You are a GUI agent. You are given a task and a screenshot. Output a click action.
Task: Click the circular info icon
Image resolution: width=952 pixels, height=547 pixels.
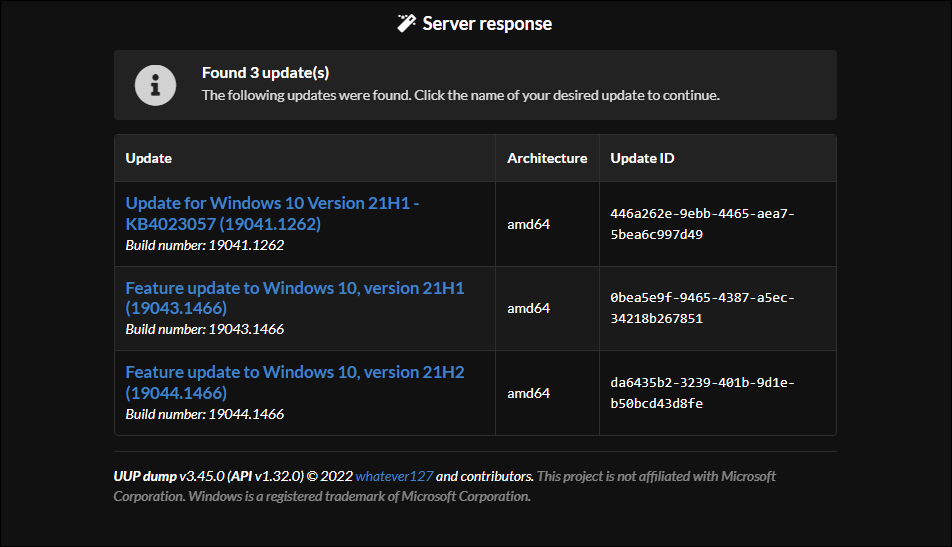point(155,86)
